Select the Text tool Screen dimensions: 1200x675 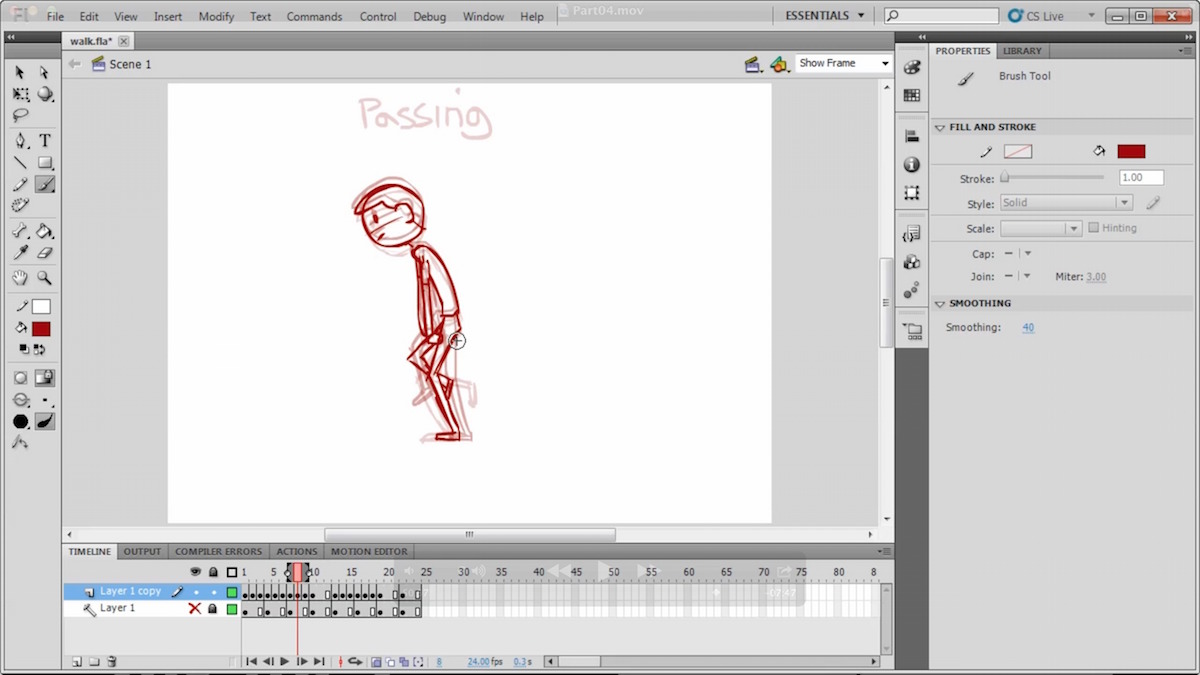pyautogui.click(x=45, y=141)
